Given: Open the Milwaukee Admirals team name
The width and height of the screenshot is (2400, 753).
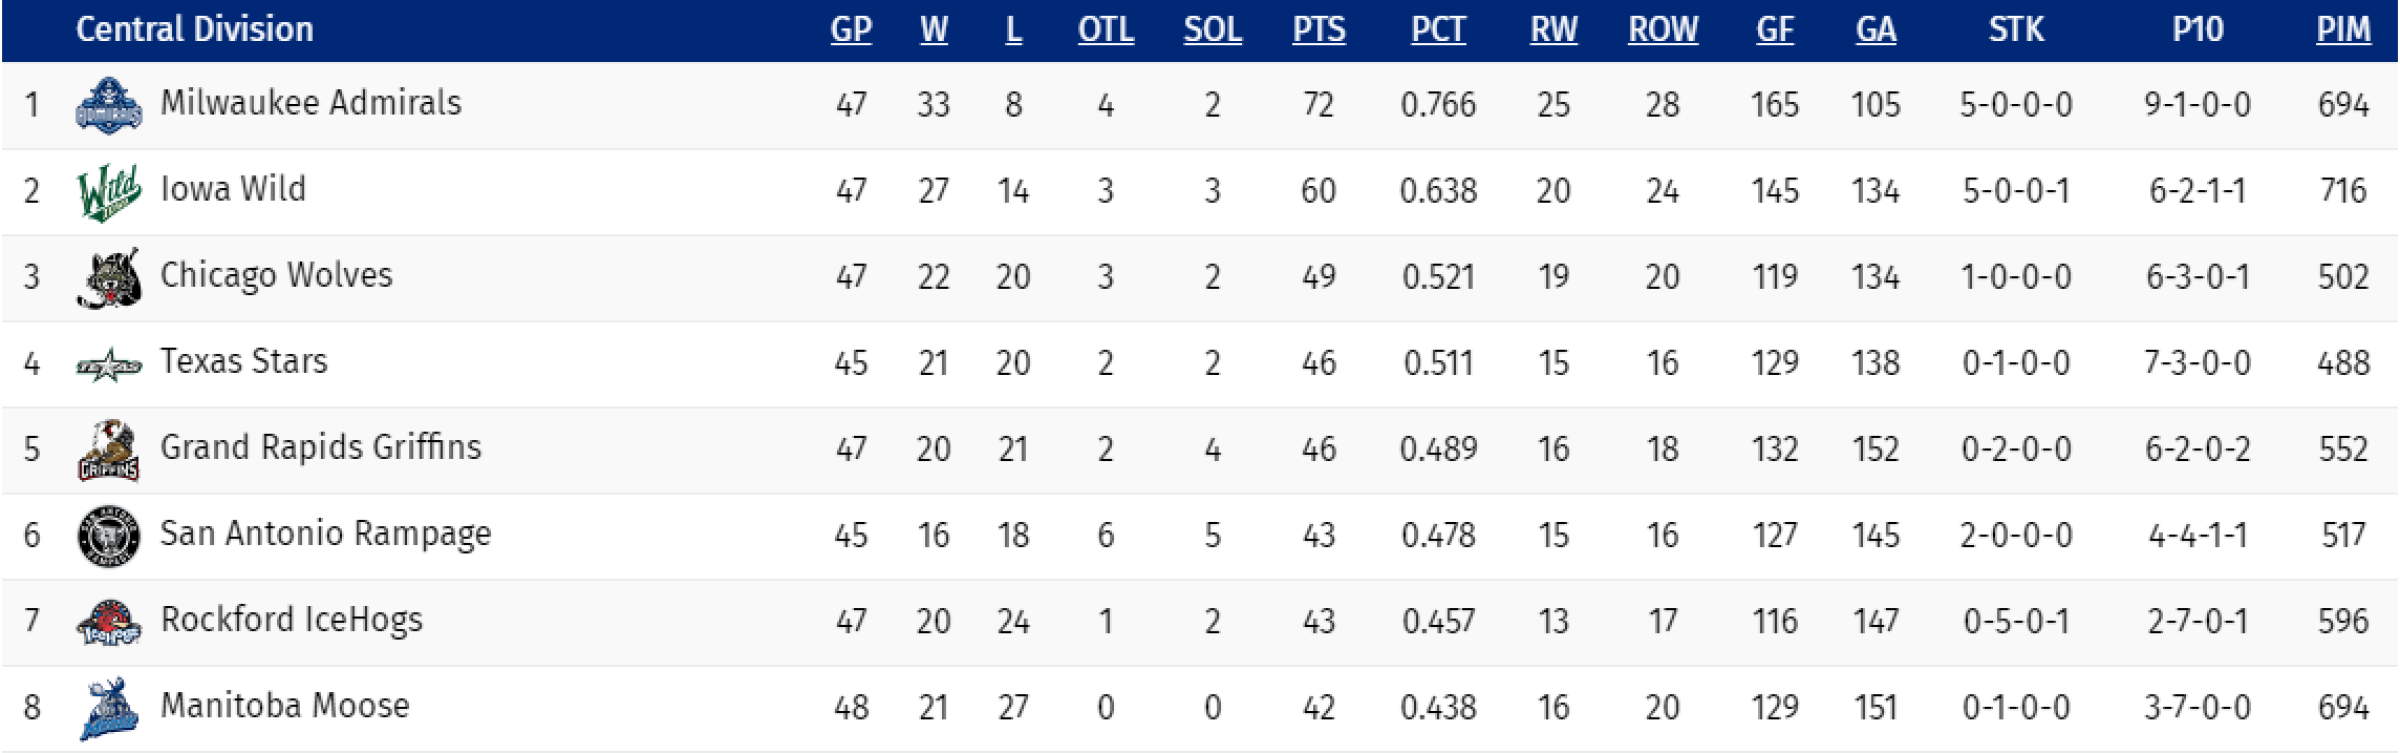Looking at the screenshot, I should coord(311,103).
